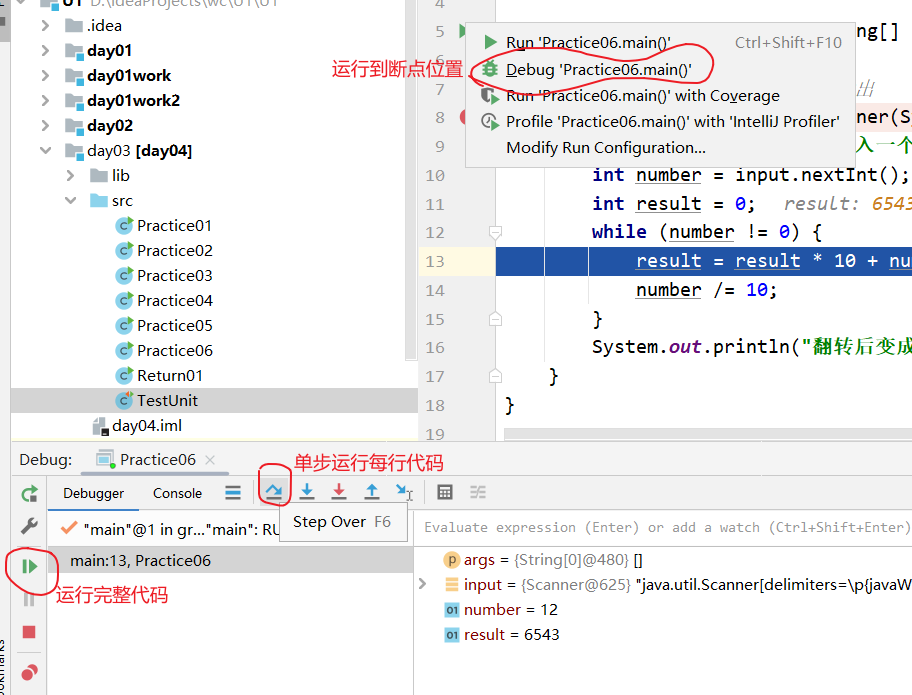Close the Practice06 debug tab
The image size is (912, 695).
click(x=210, y=459)
